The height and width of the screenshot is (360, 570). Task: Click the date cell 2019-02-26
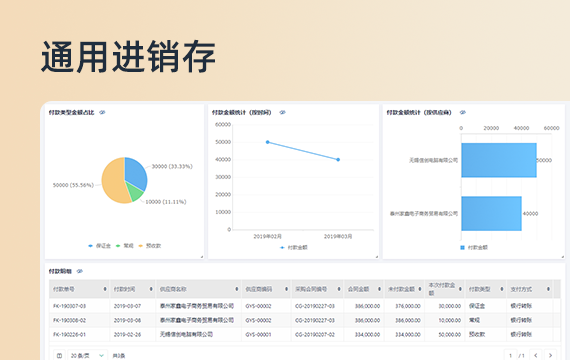[127, 335]
